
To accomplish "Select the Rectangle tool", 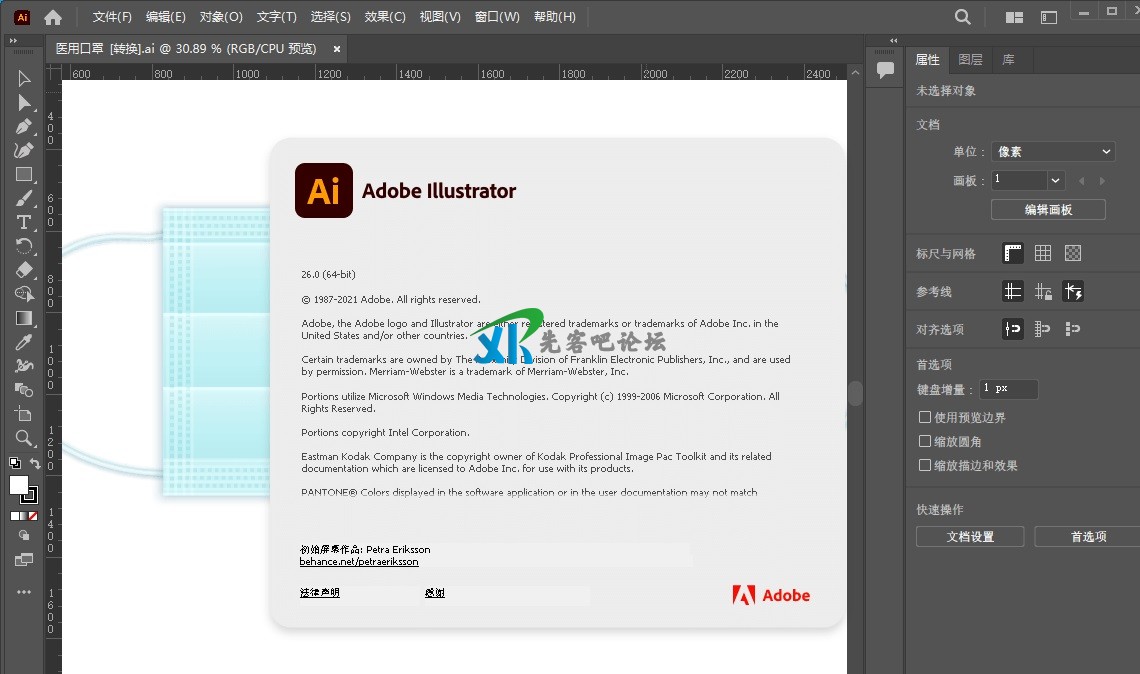I will click(24, 174).
